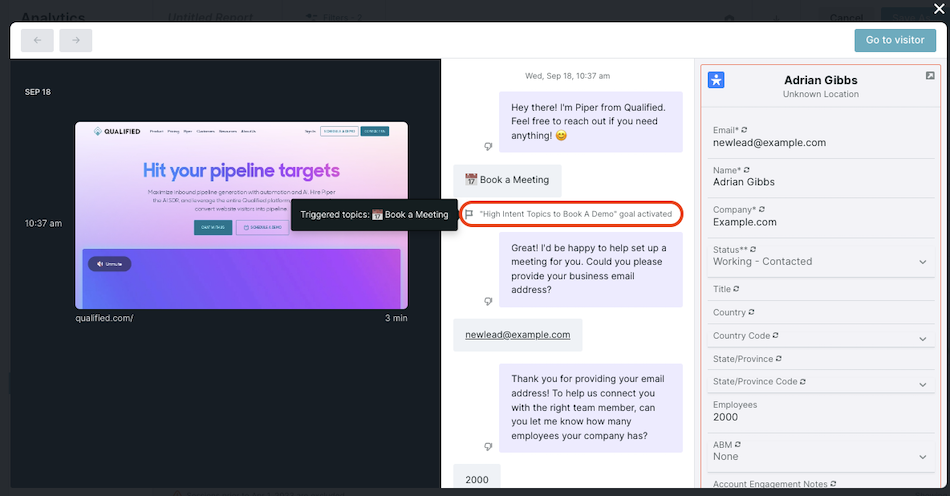Image resolution: width=950 pixels, height=496 pixels.
Task: Expand the Country Code dropdown
Action: coord(820,336)
